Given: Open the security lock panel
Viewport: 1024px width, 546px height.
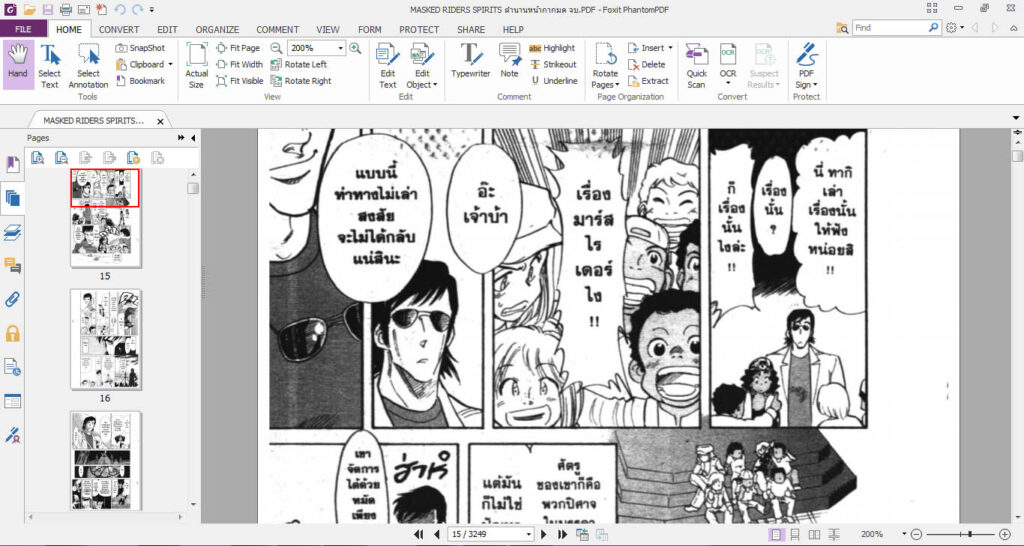Looking at the screenshot, I should click(x=12, y=334).
